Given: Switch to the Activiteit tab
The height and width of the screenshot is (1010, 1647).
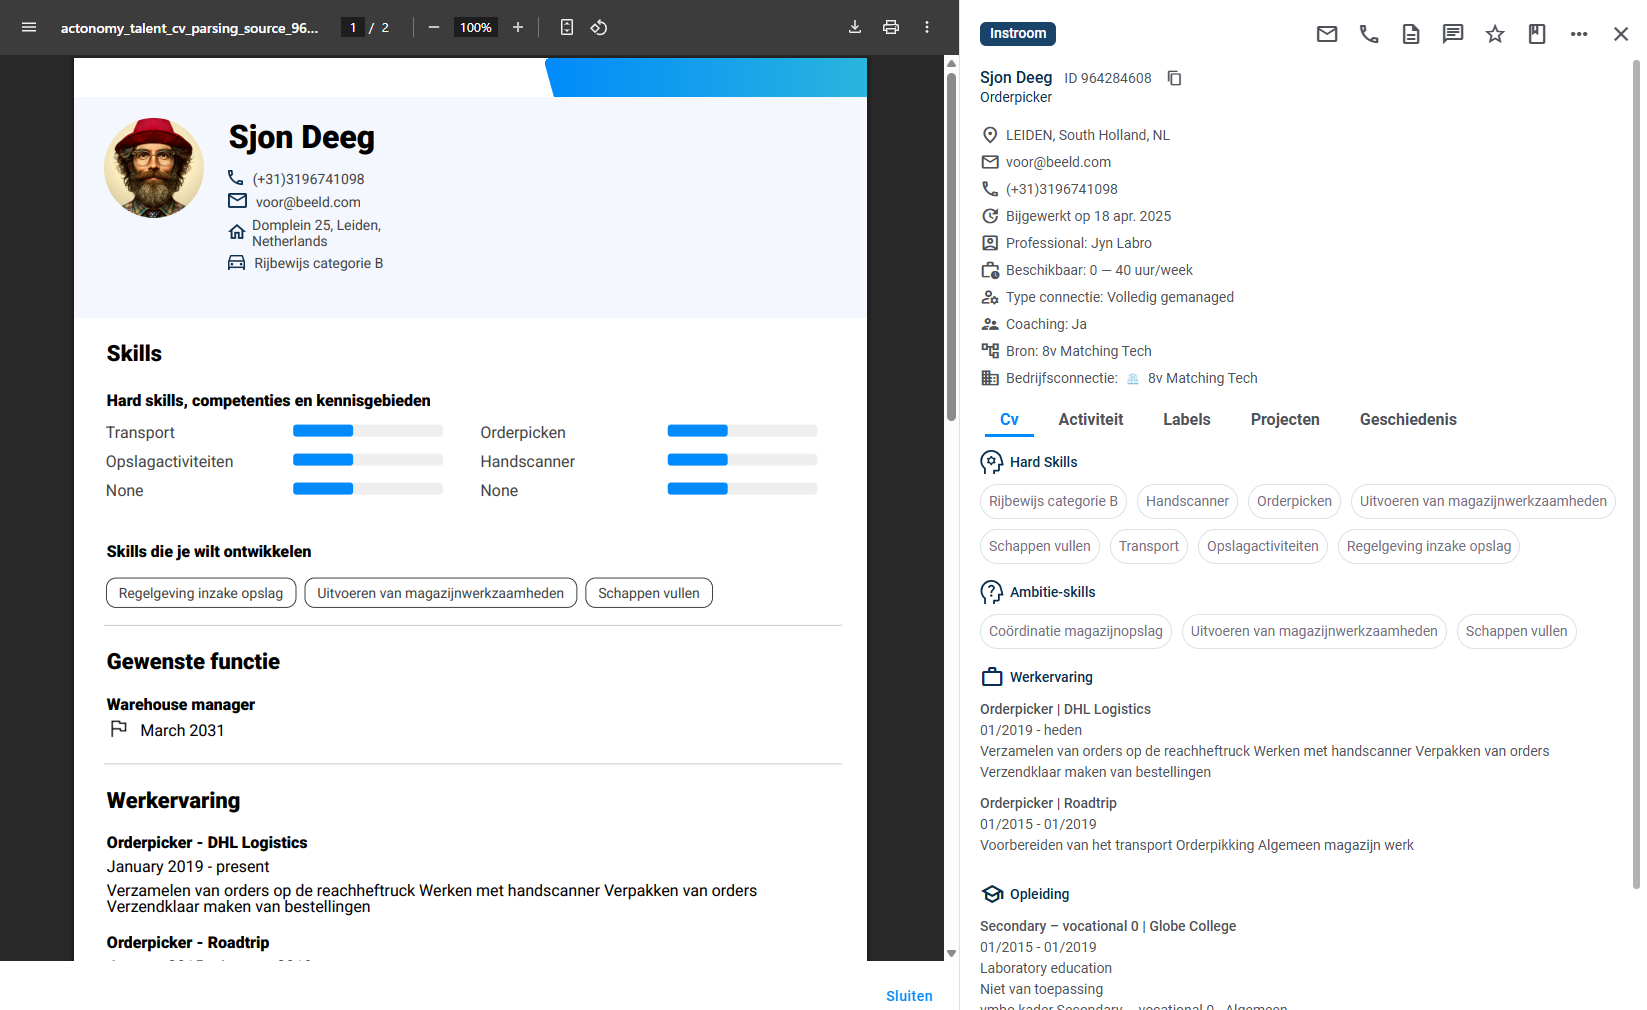Looking at the screenshot, I should coord(1090,420).
